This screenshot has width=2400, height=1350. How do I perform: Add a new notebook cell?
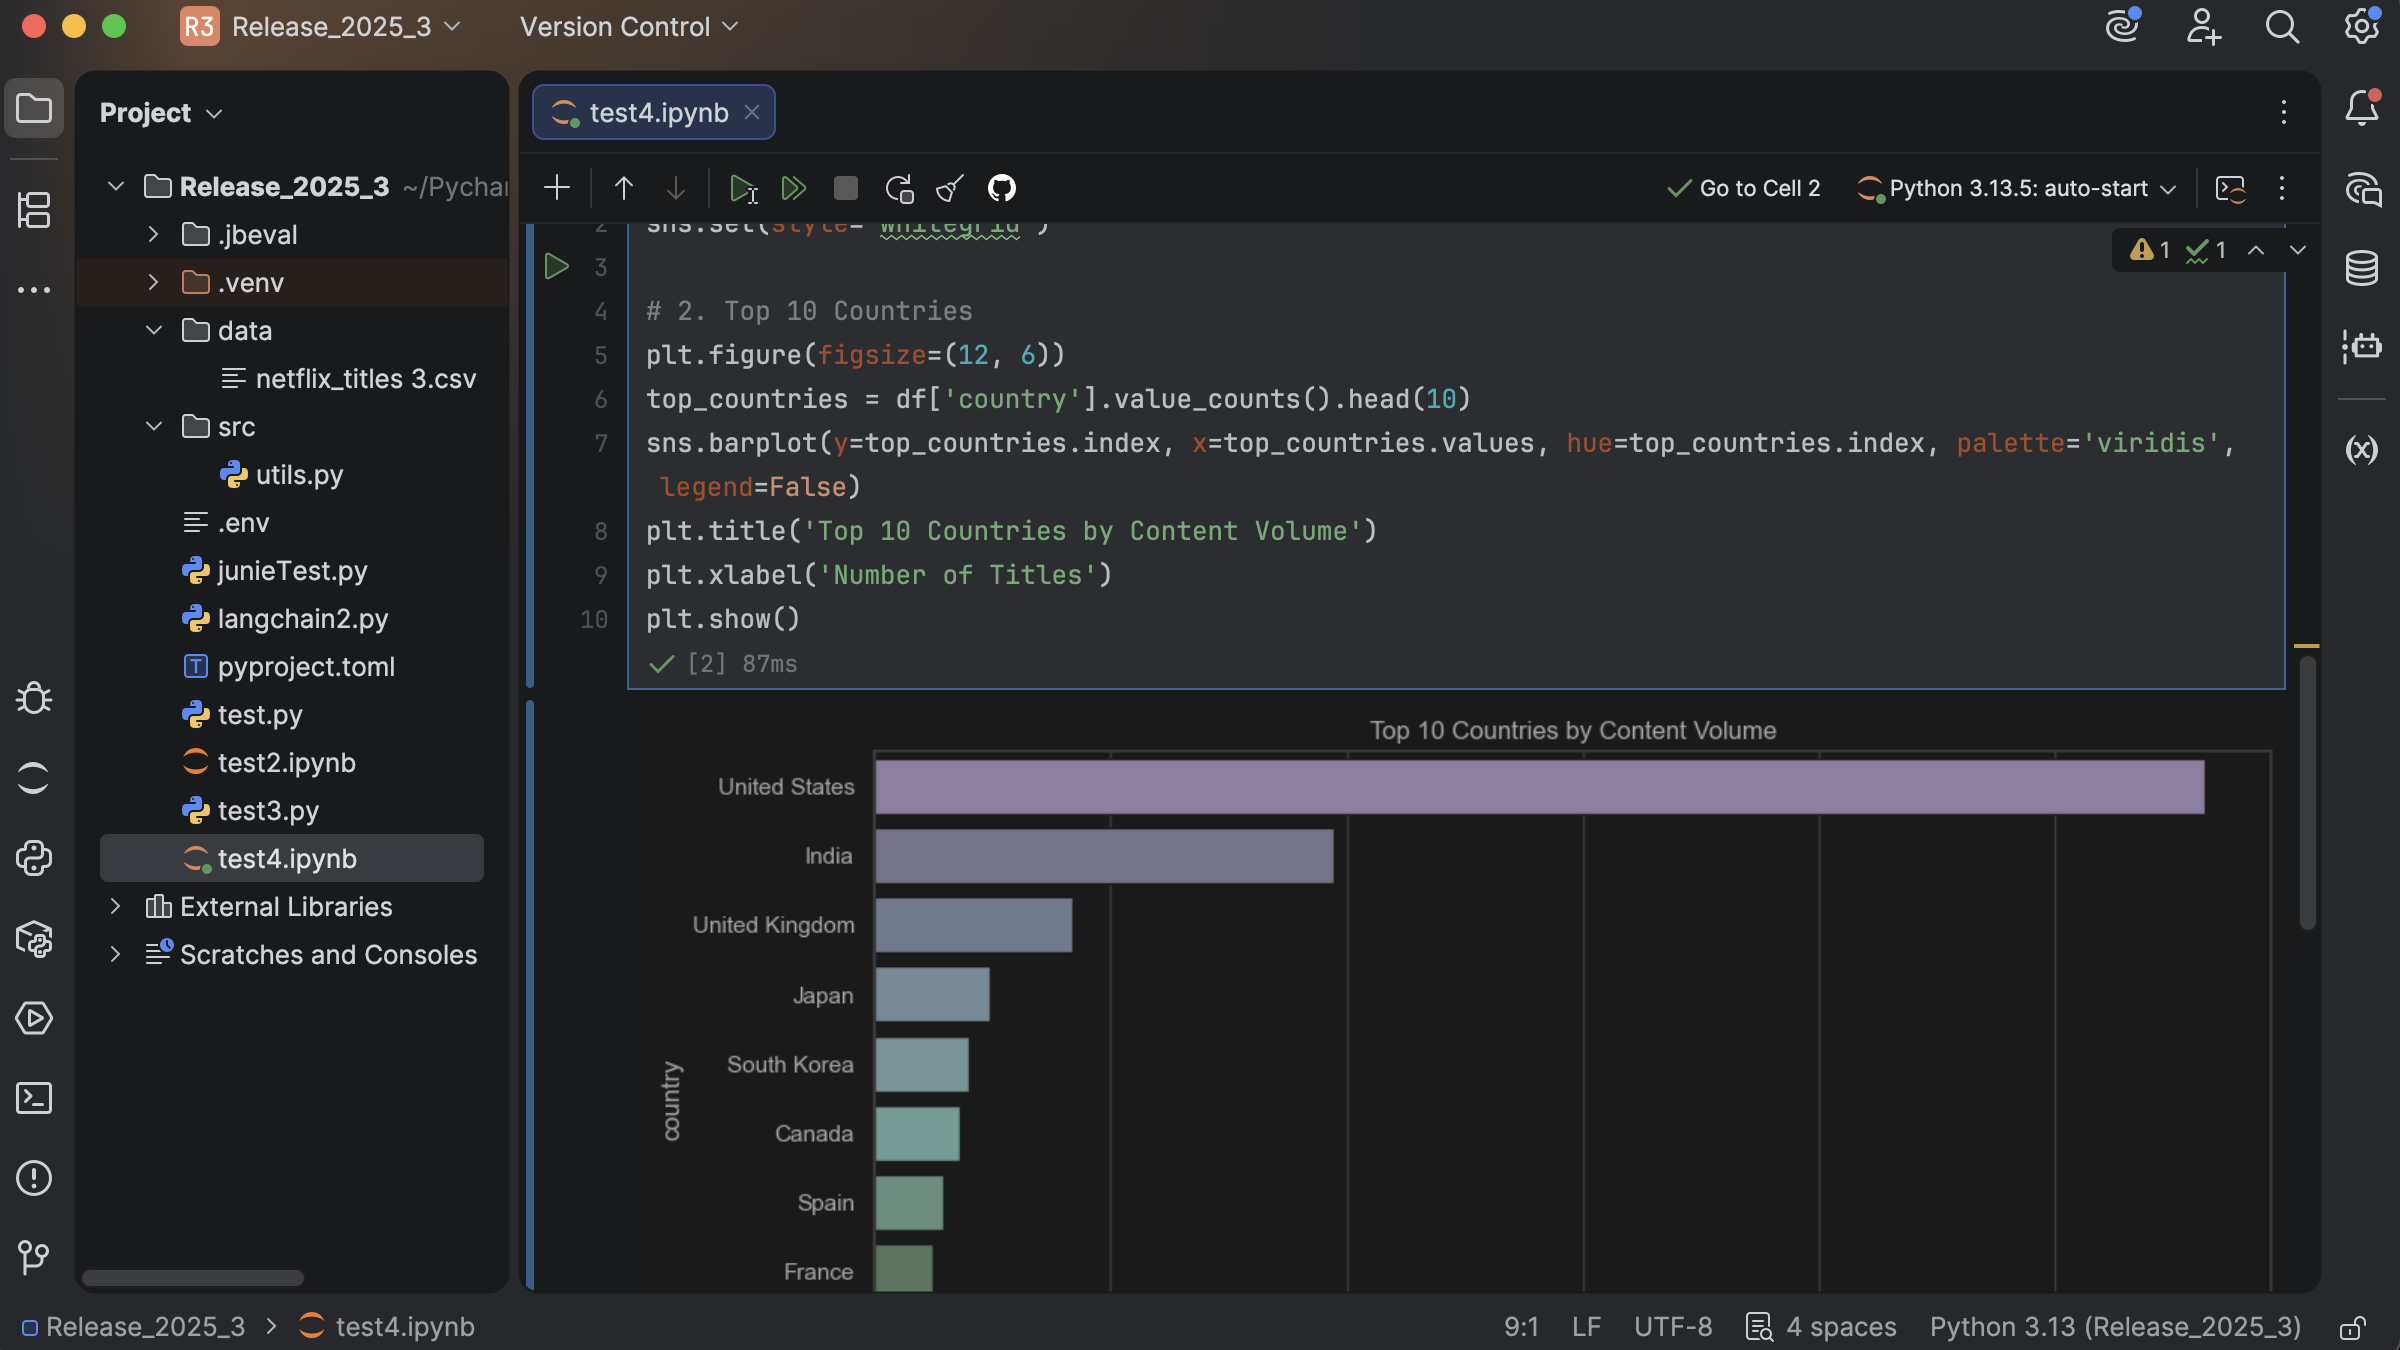[x=557, y=187]
